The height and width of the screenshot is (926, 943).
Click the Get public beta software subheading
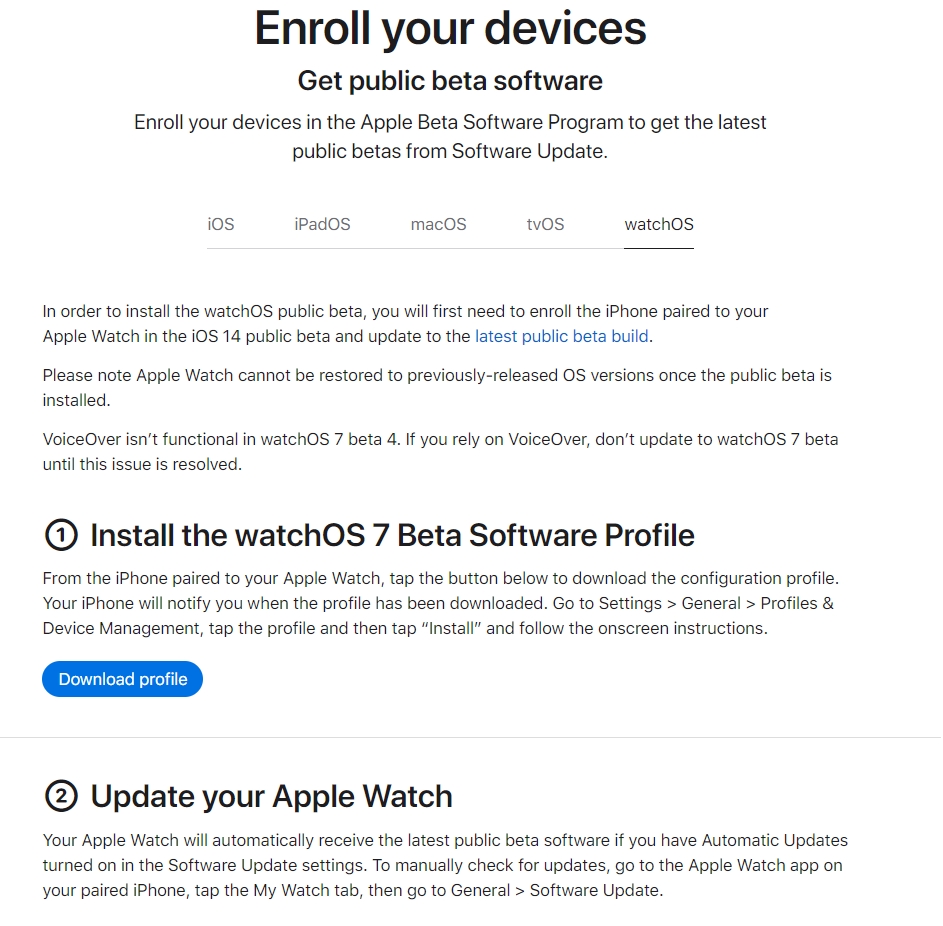tap(450, 80)
